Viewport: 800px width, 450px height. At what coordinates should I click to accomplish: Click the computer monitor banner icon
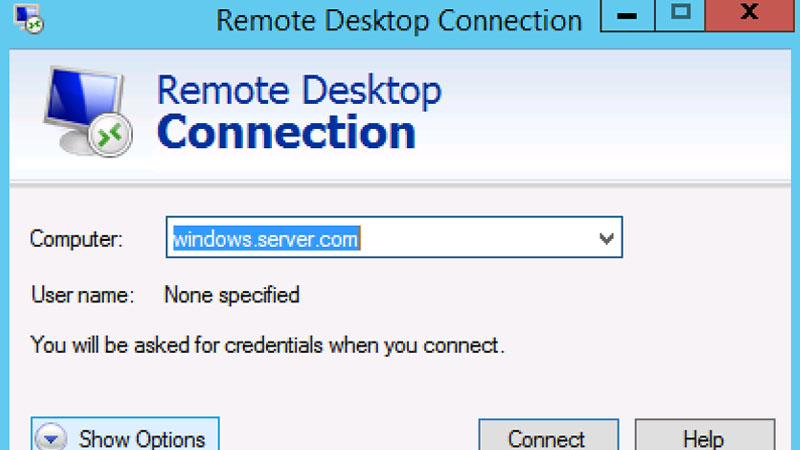pos(86,110)
